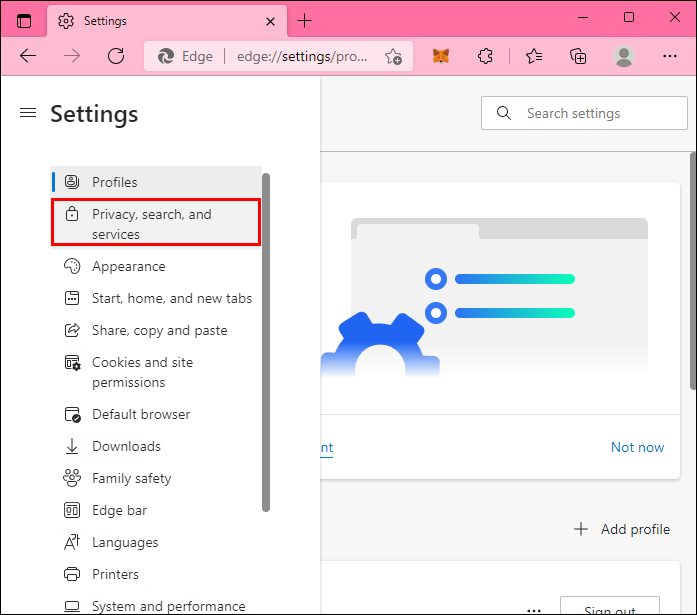Click the Languages icon
The image size is (697, 615).
72,542
